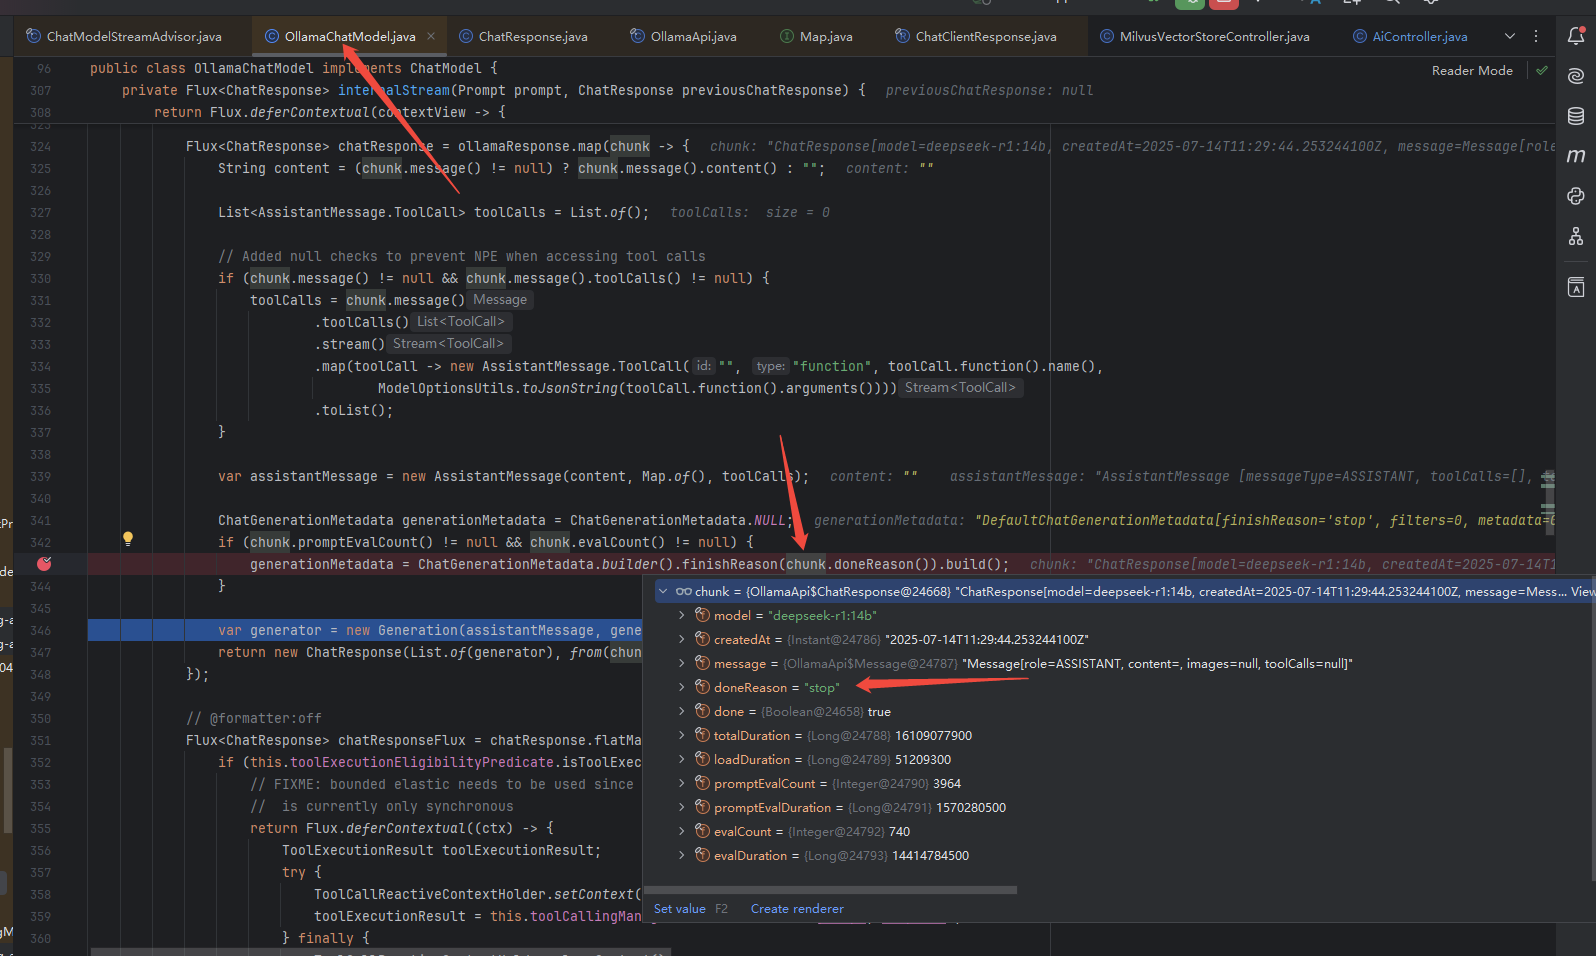Expand the totalDuration field node

pos(682,736)
